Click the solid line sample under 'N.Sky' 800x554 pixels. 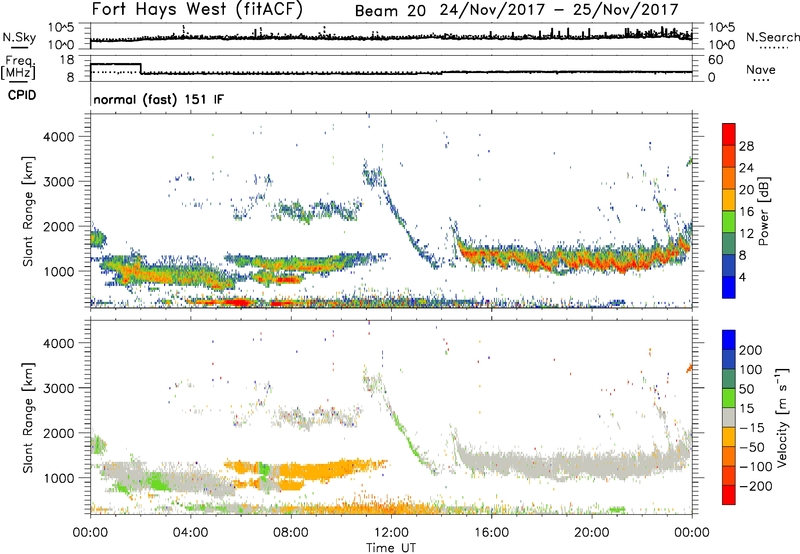19,47
